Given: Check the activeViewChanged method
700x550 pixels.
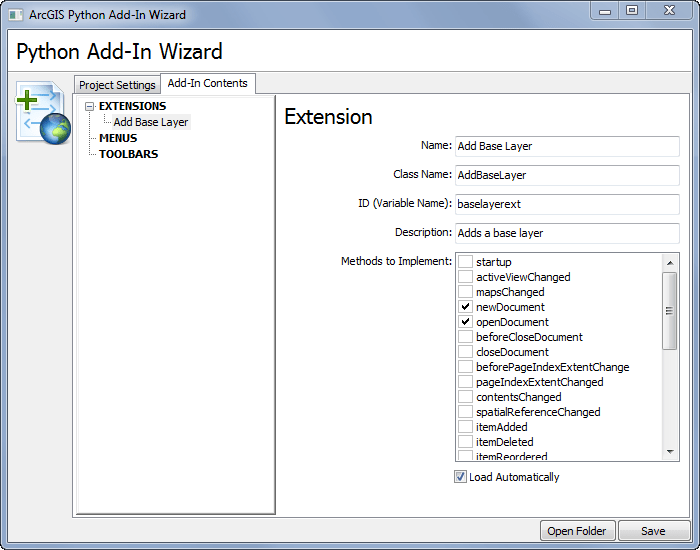Looking at the screenshot, I should pyautogui.click(x=465, y=277).
